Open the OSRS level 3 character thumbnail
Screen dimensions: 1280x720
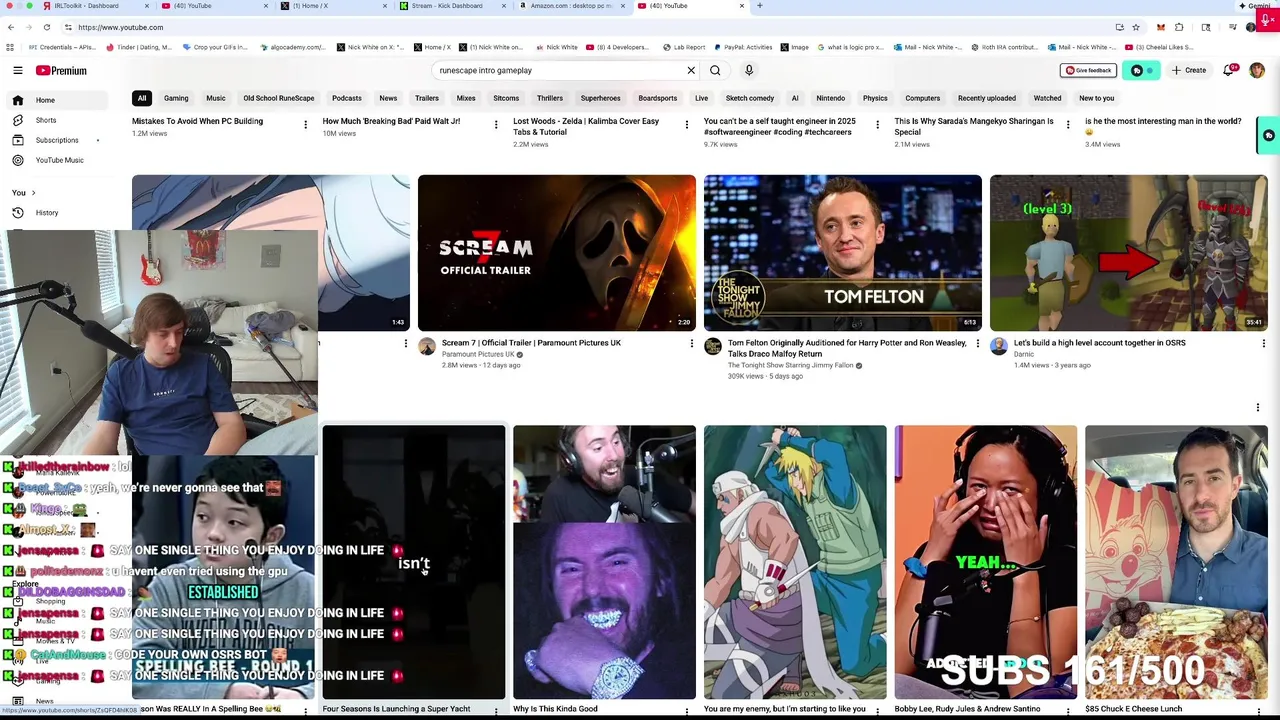(1129, 253)
